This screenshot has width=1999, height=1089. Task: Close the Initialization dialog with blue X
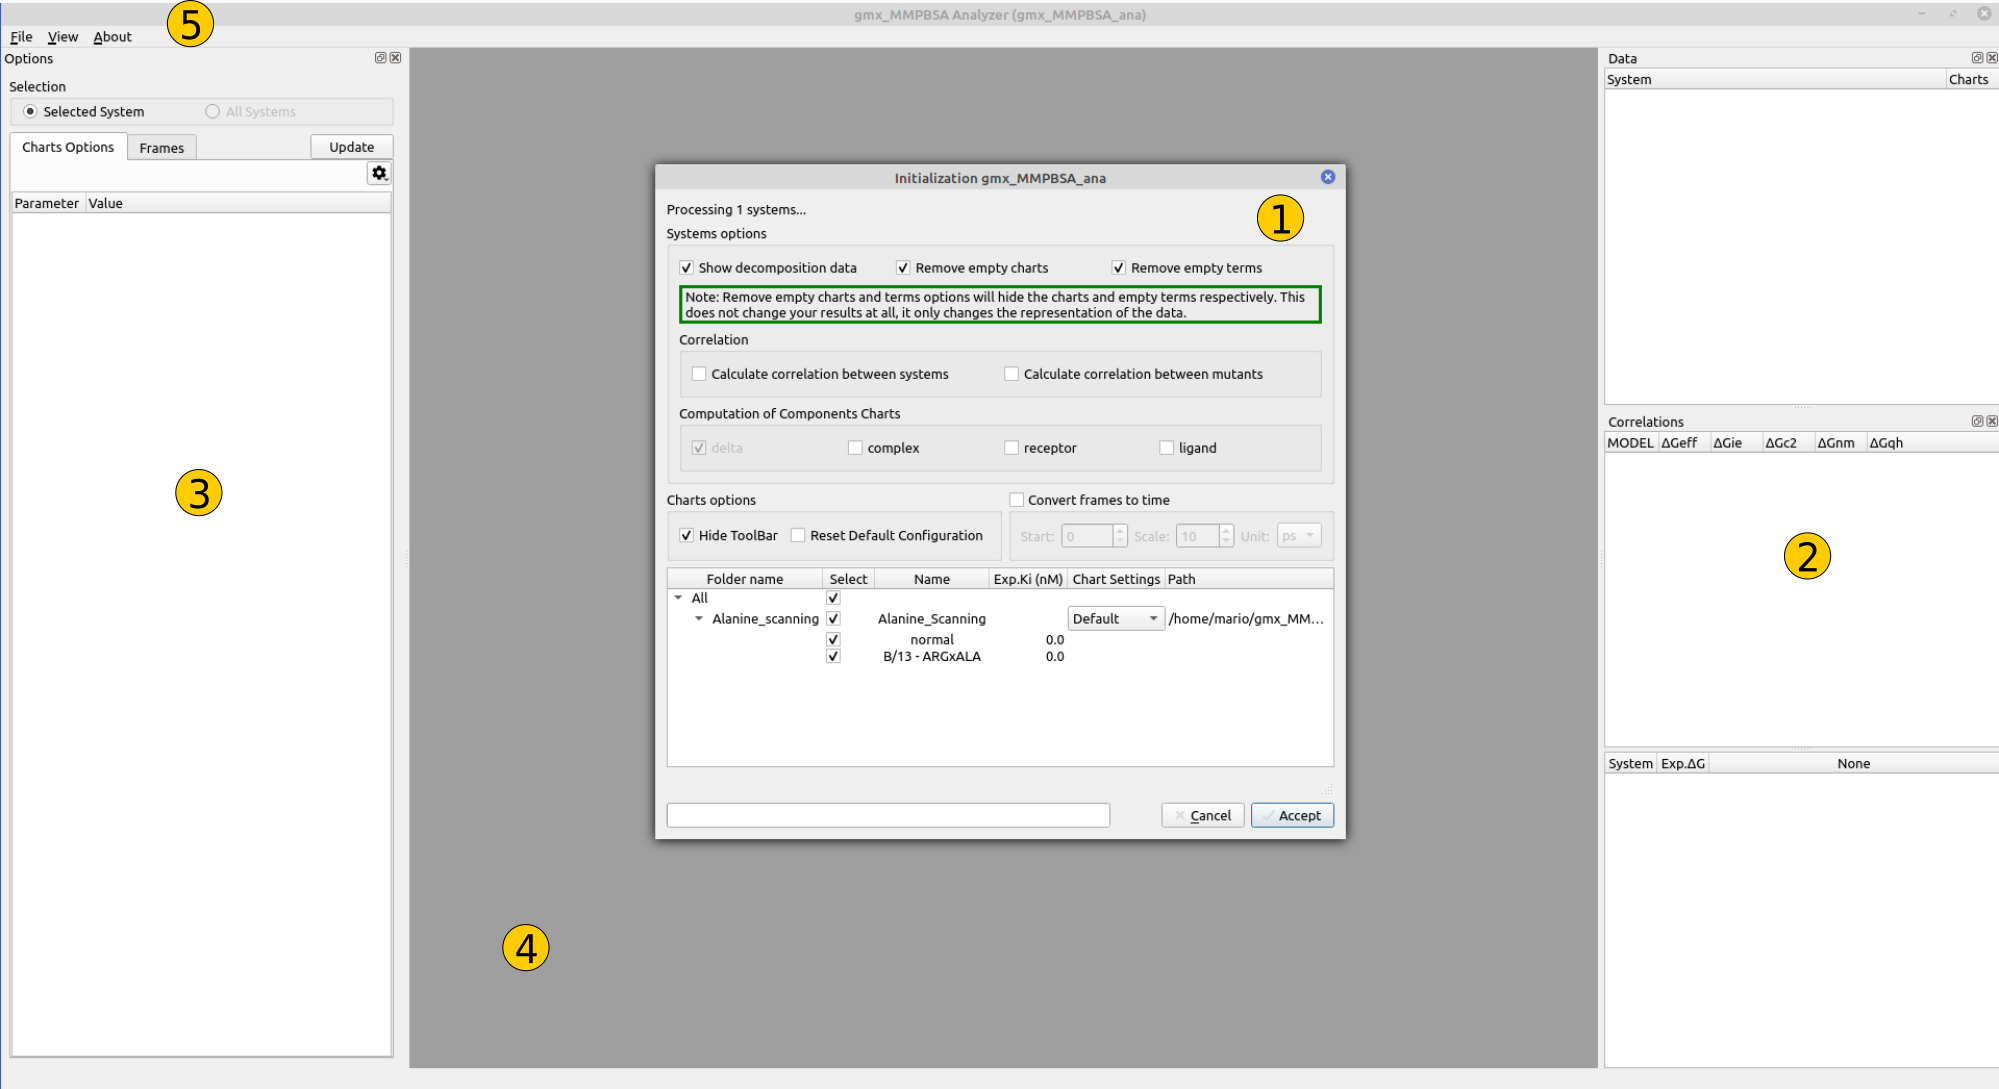1327,177
